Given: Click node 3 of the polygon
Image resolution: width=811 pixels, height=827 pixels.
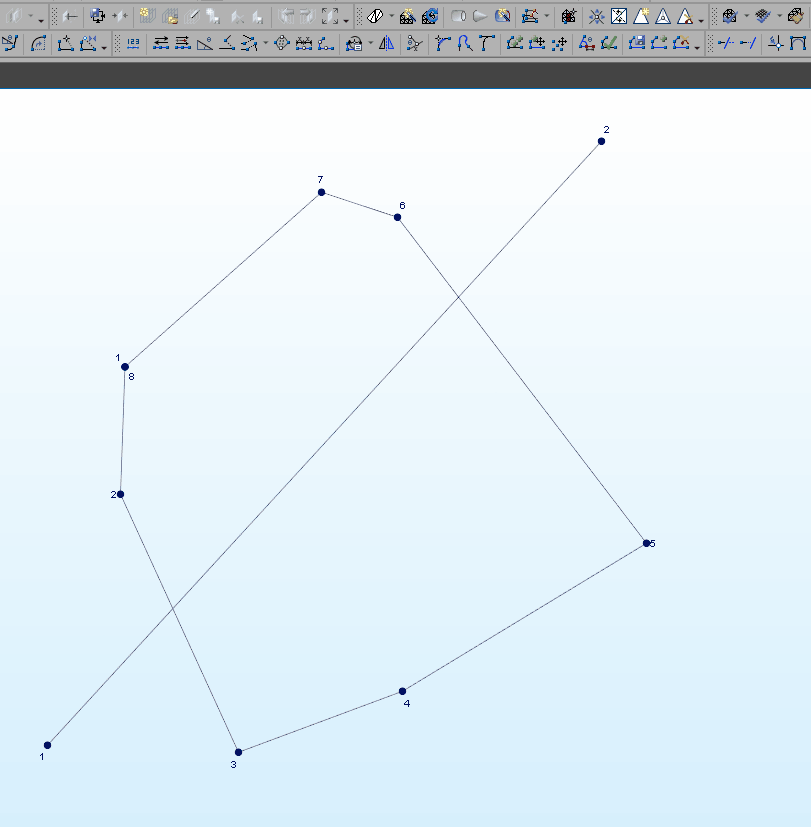Looking at the screenshot, I should 238,752.
